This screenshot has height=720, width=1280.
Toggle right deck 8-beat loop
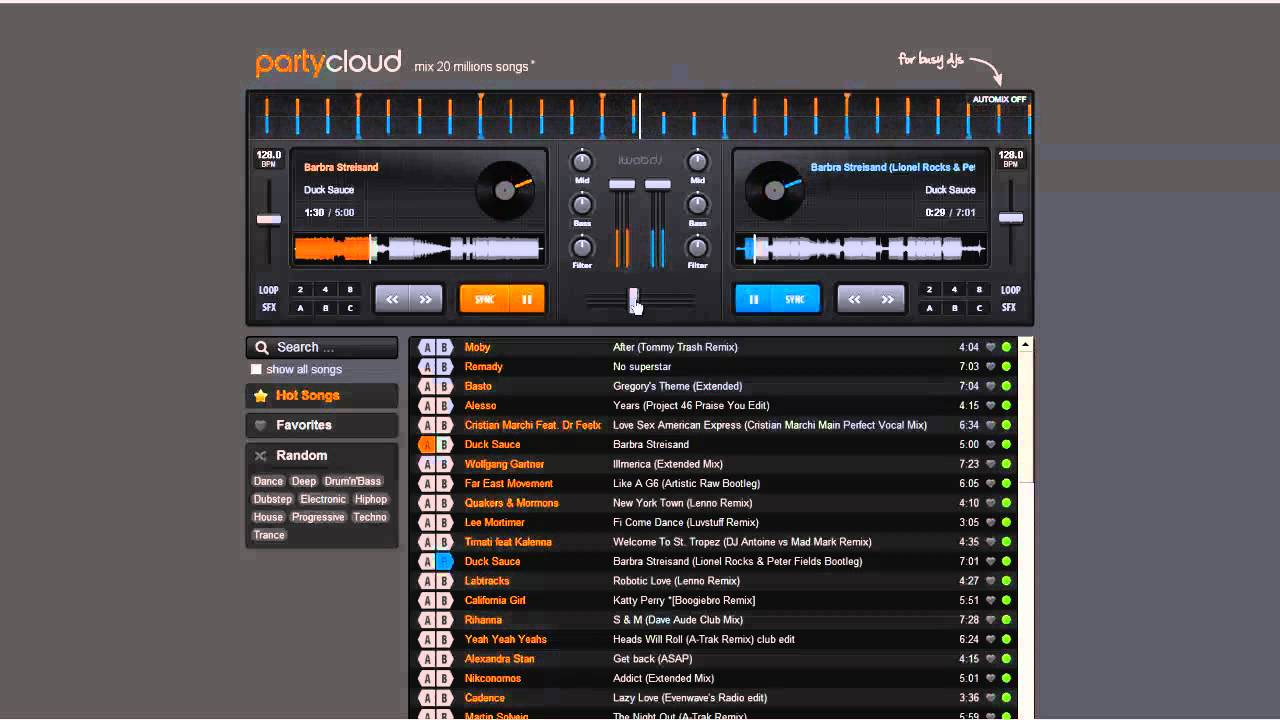979,290
